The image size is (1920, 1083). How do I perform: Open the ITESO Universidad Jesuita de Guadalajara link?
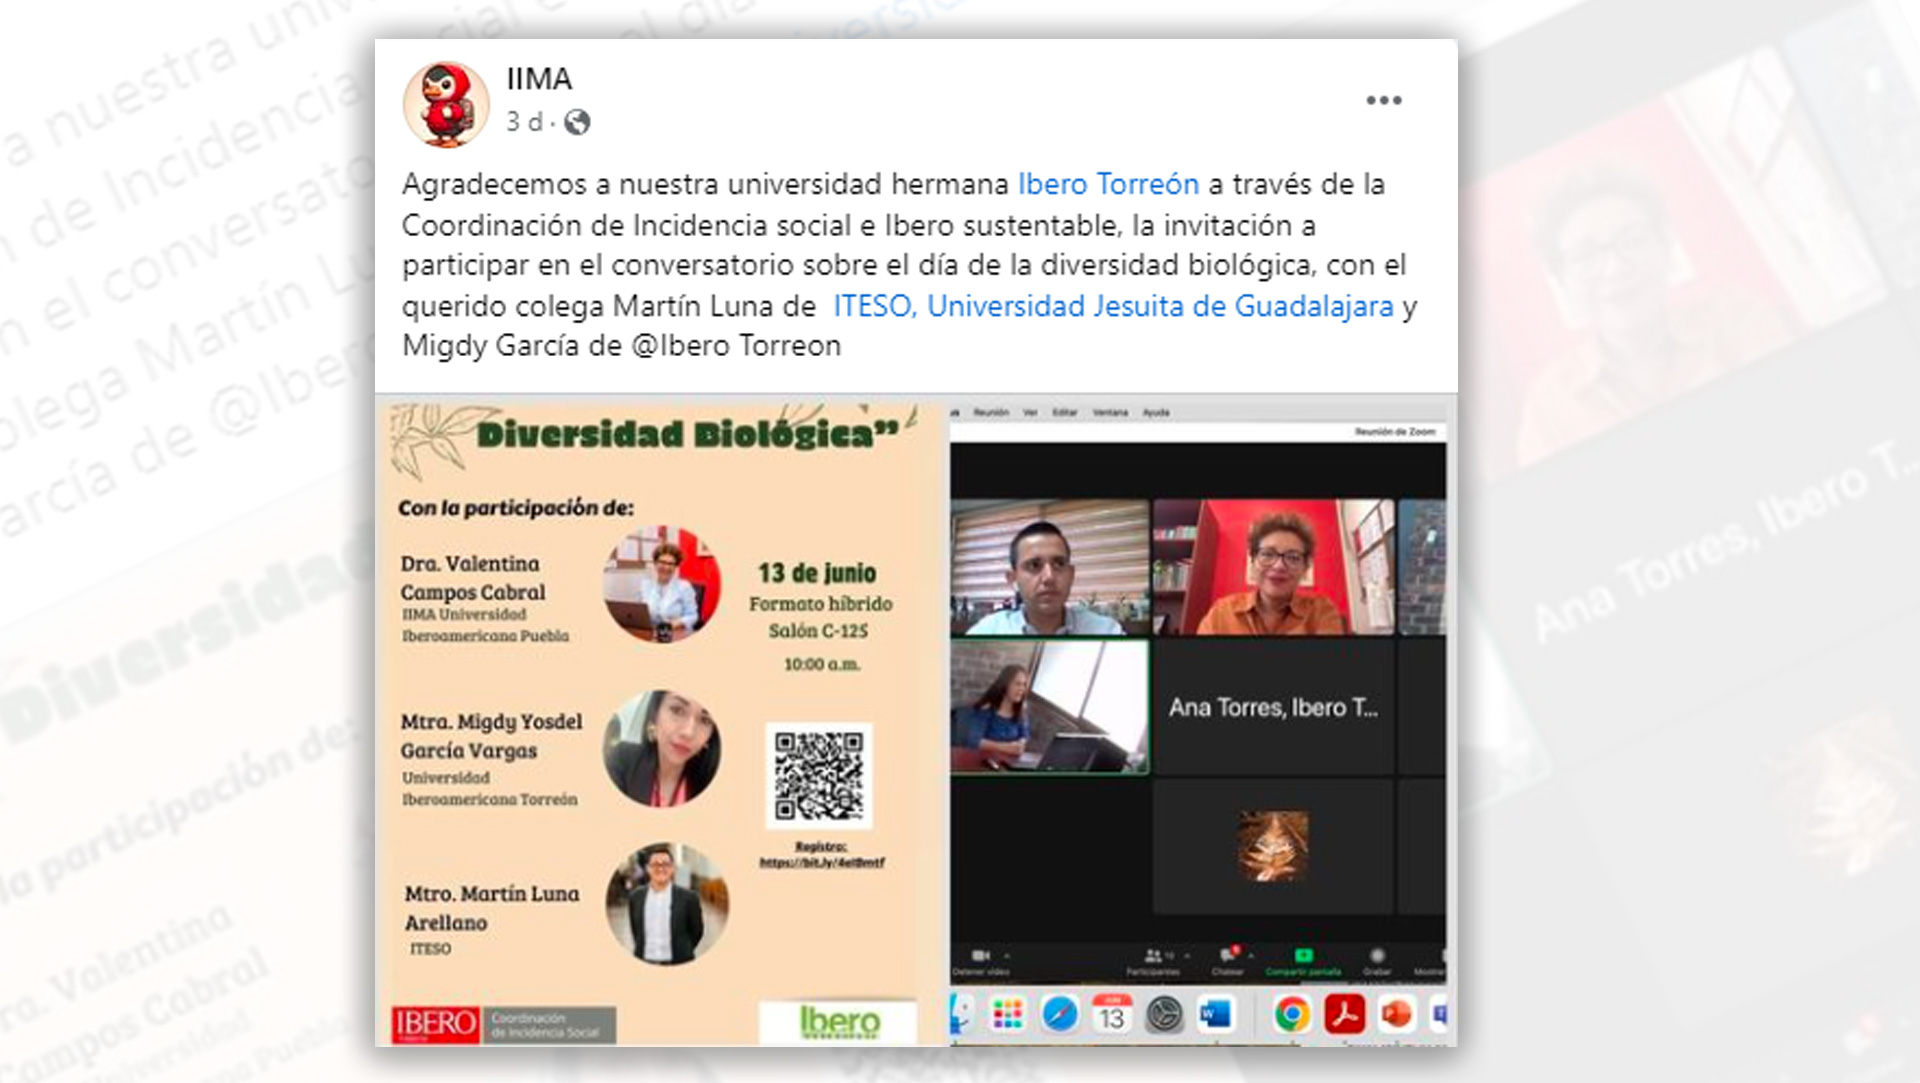[x=1113, y=306]
